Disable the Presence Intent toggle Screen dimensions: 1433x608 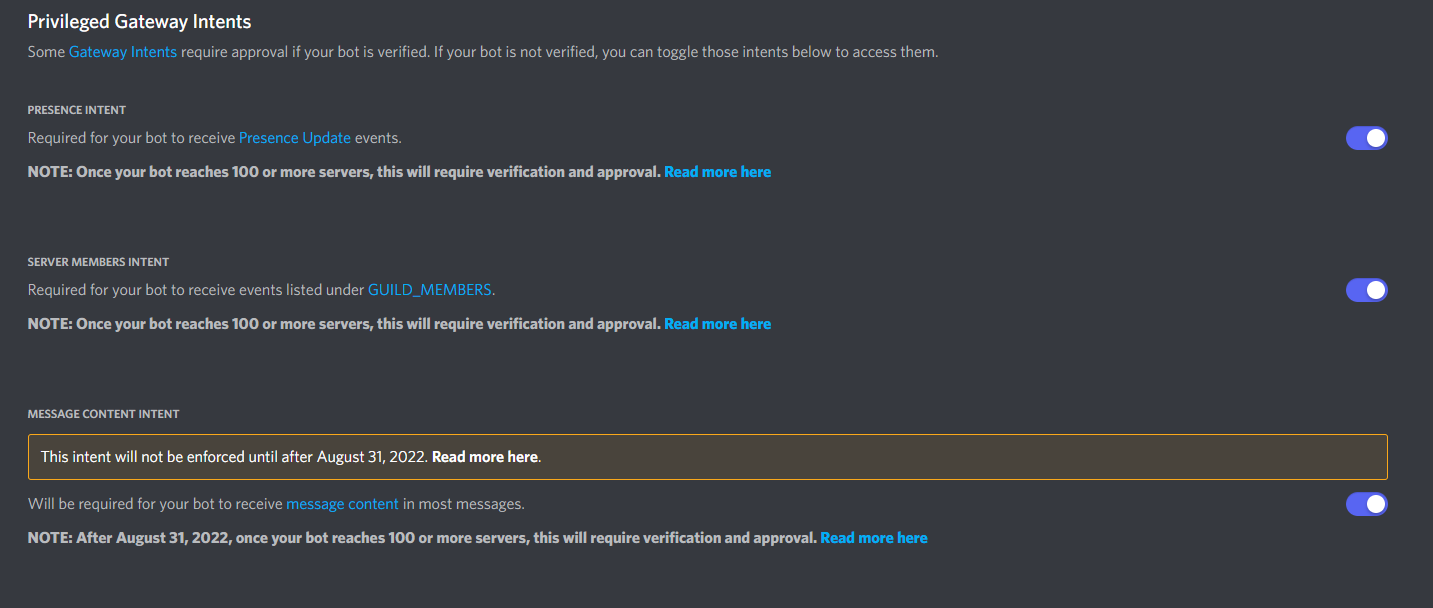click(x=1366, y=138)
